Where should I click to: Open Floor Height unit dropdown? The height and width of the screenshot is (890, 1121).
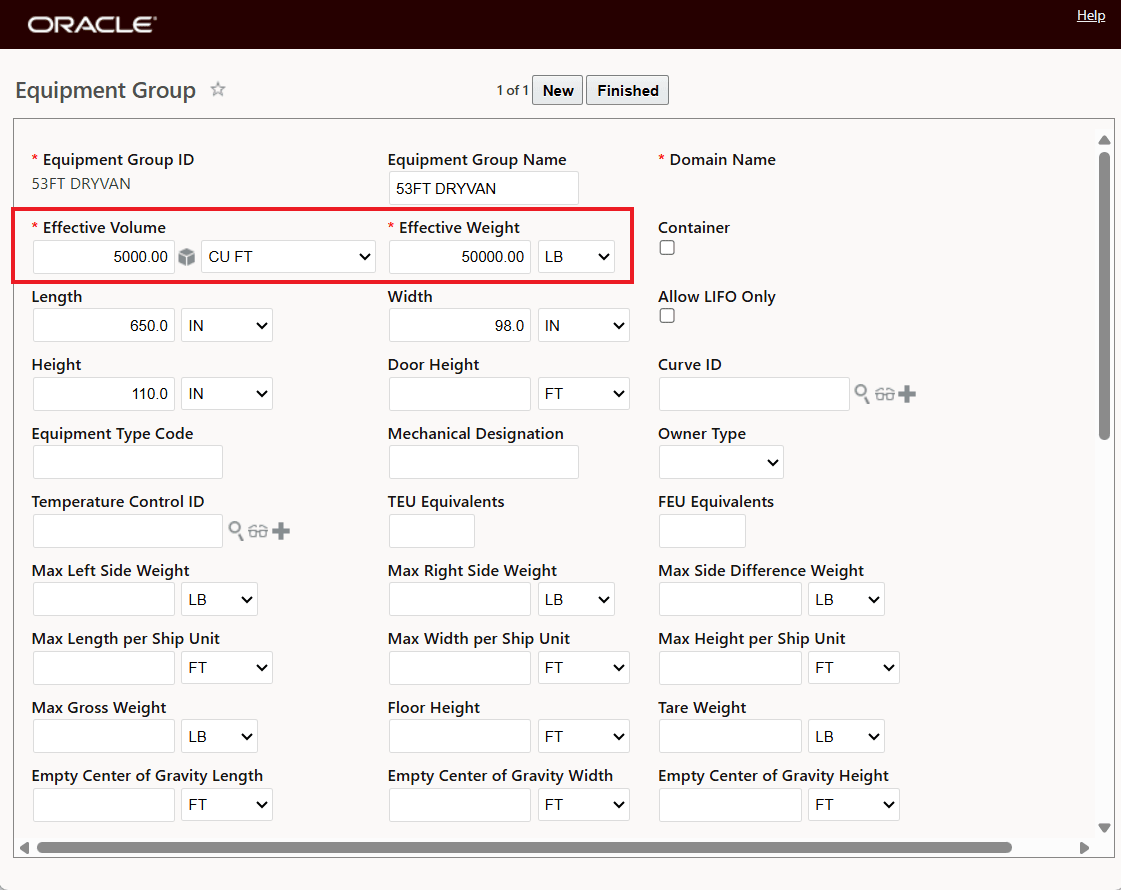pos(583,736)
